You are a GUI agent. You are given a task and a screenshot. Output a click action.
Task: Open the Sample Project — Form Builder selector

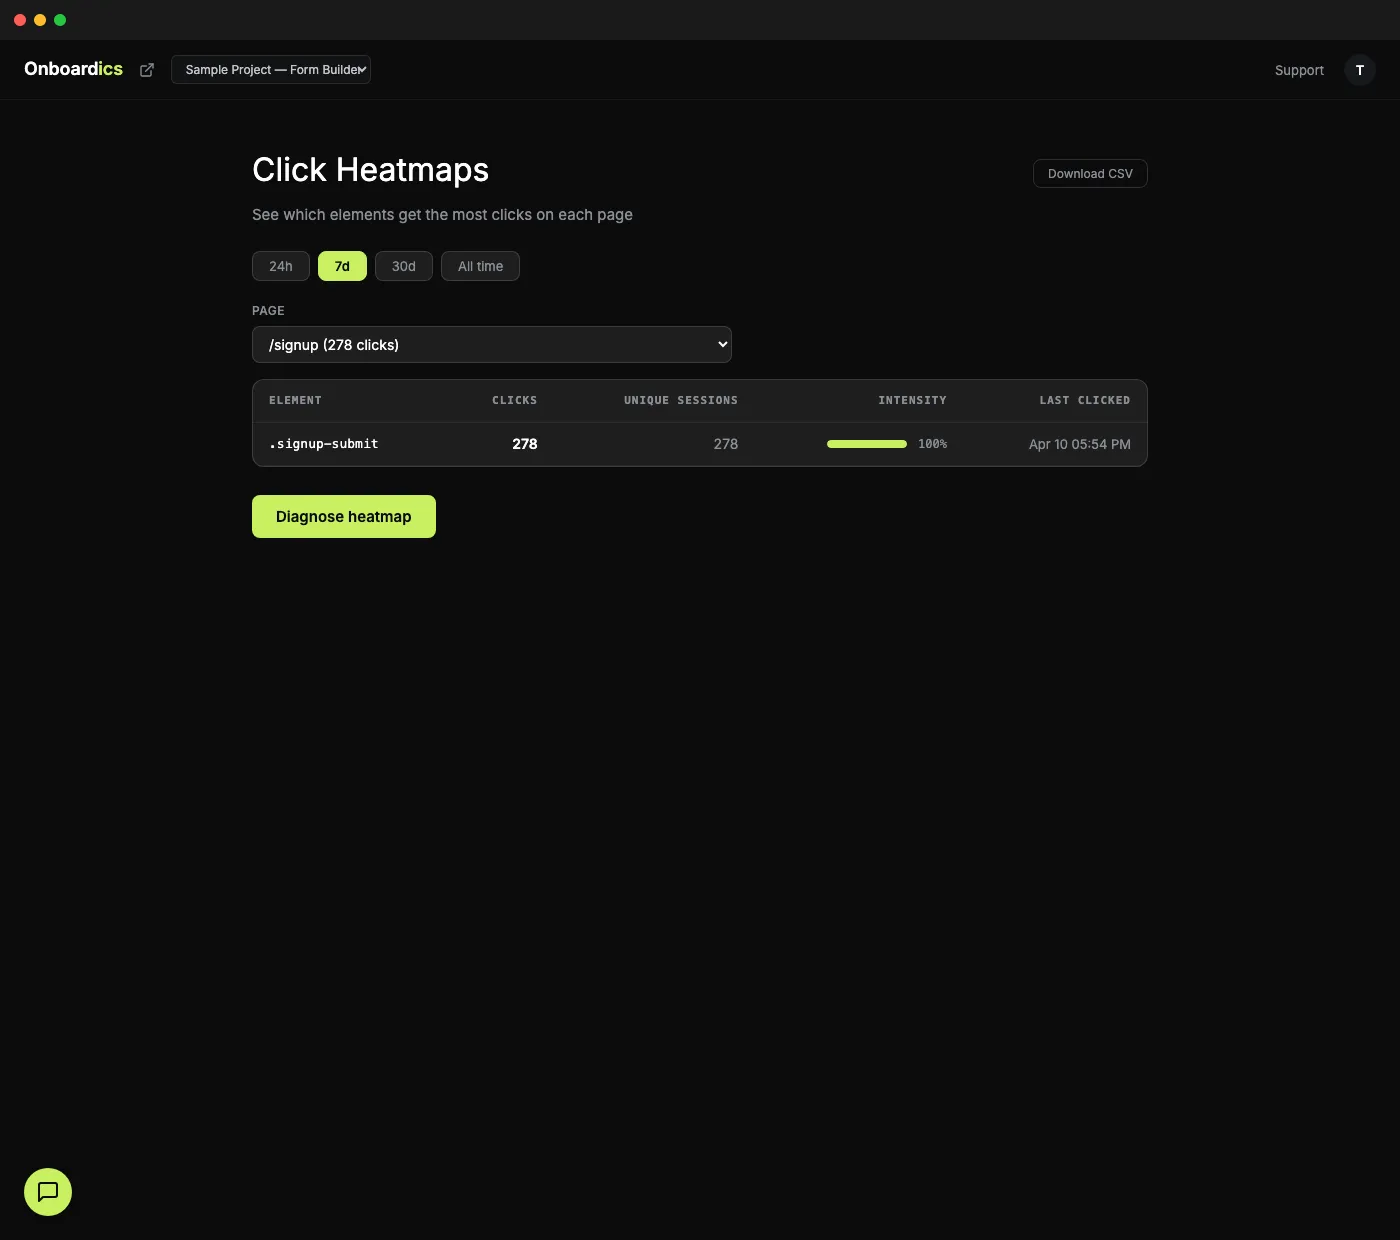[270, 69]
